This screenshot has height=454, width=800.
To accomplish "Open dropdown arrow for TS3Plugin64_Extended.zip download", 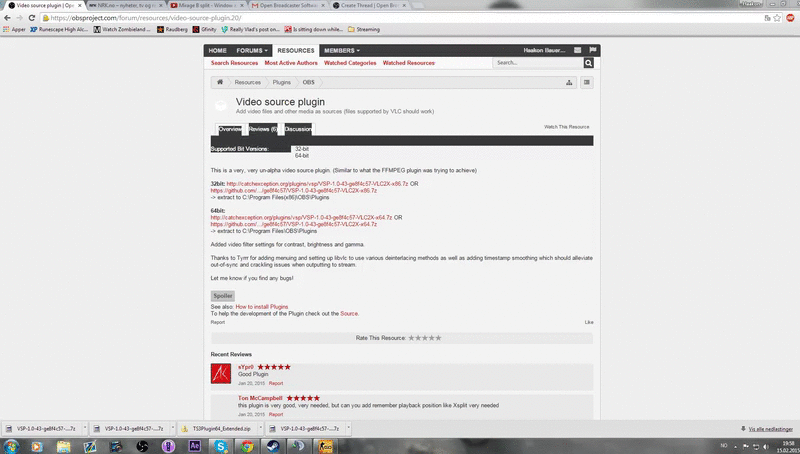I will point(261,428).
